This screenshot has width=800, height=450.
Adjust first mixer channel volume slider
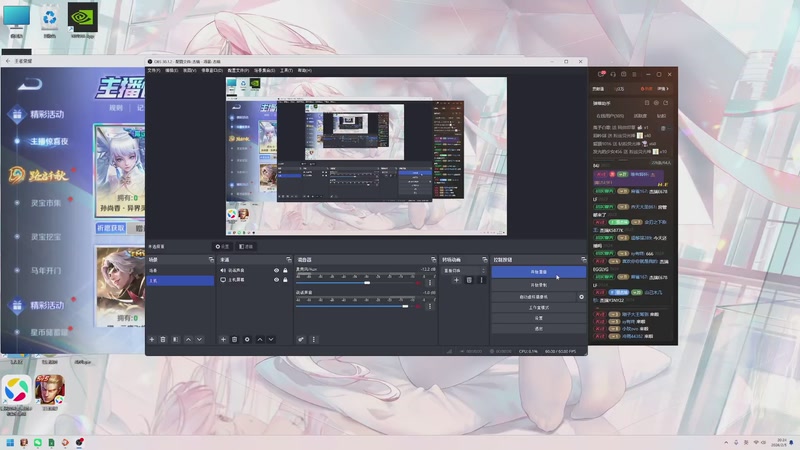coord(367,283)
